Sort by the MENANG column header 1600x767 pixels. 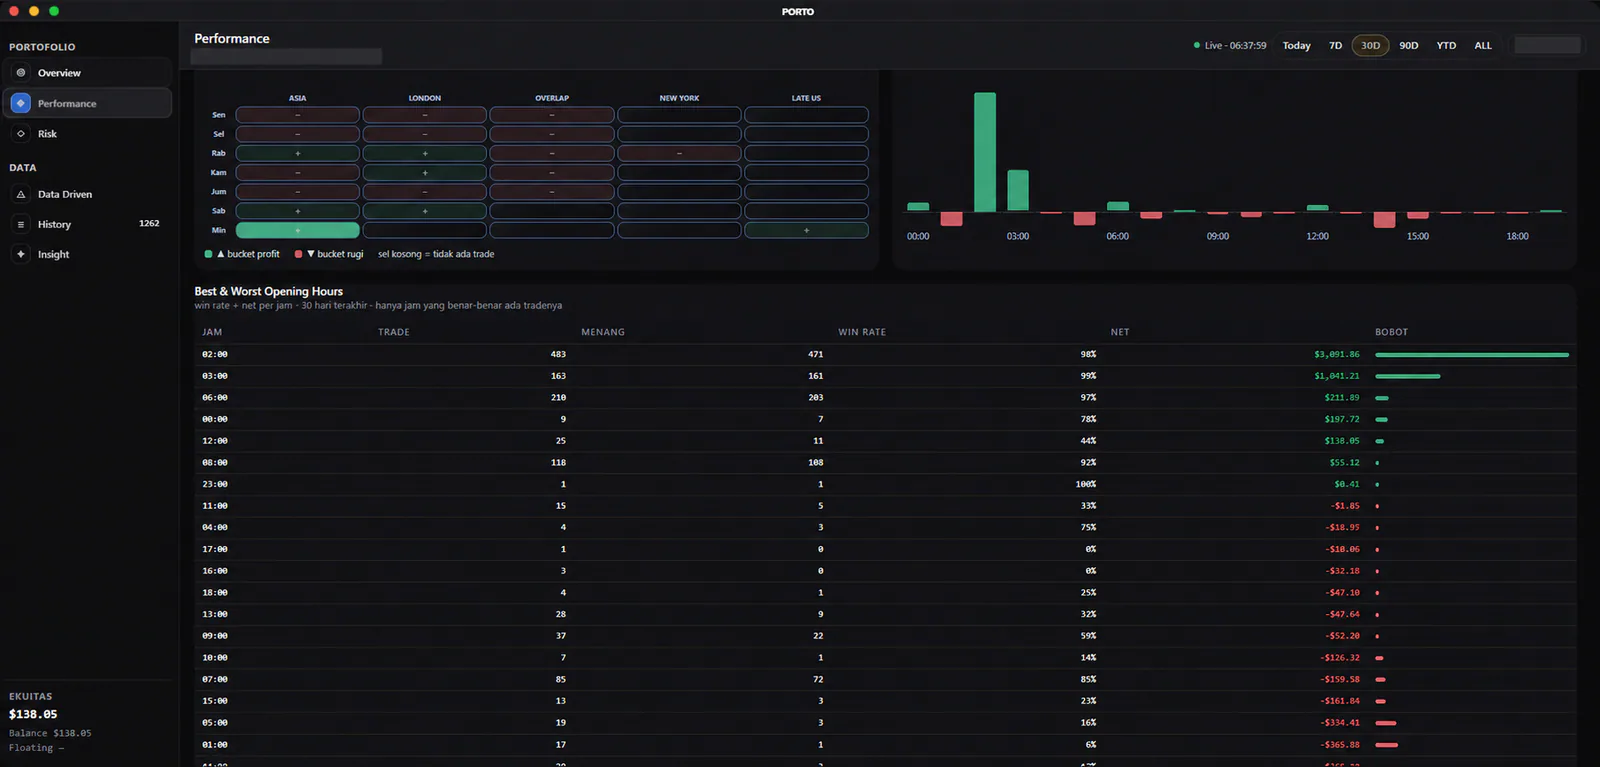pyautogui.click(x=603, y=332)
